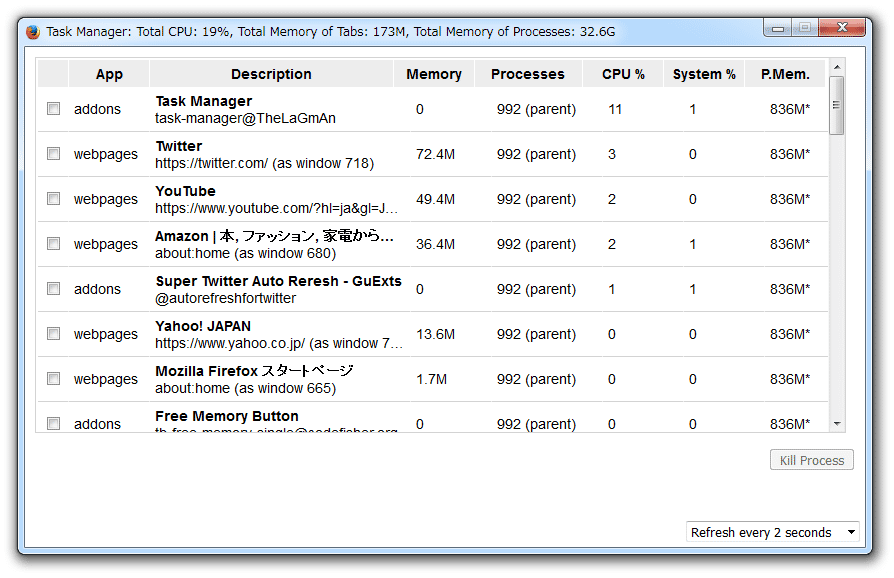Click the Mozilla Firefox start page title
Screen dimensions: 894x578
pos(254,371)
